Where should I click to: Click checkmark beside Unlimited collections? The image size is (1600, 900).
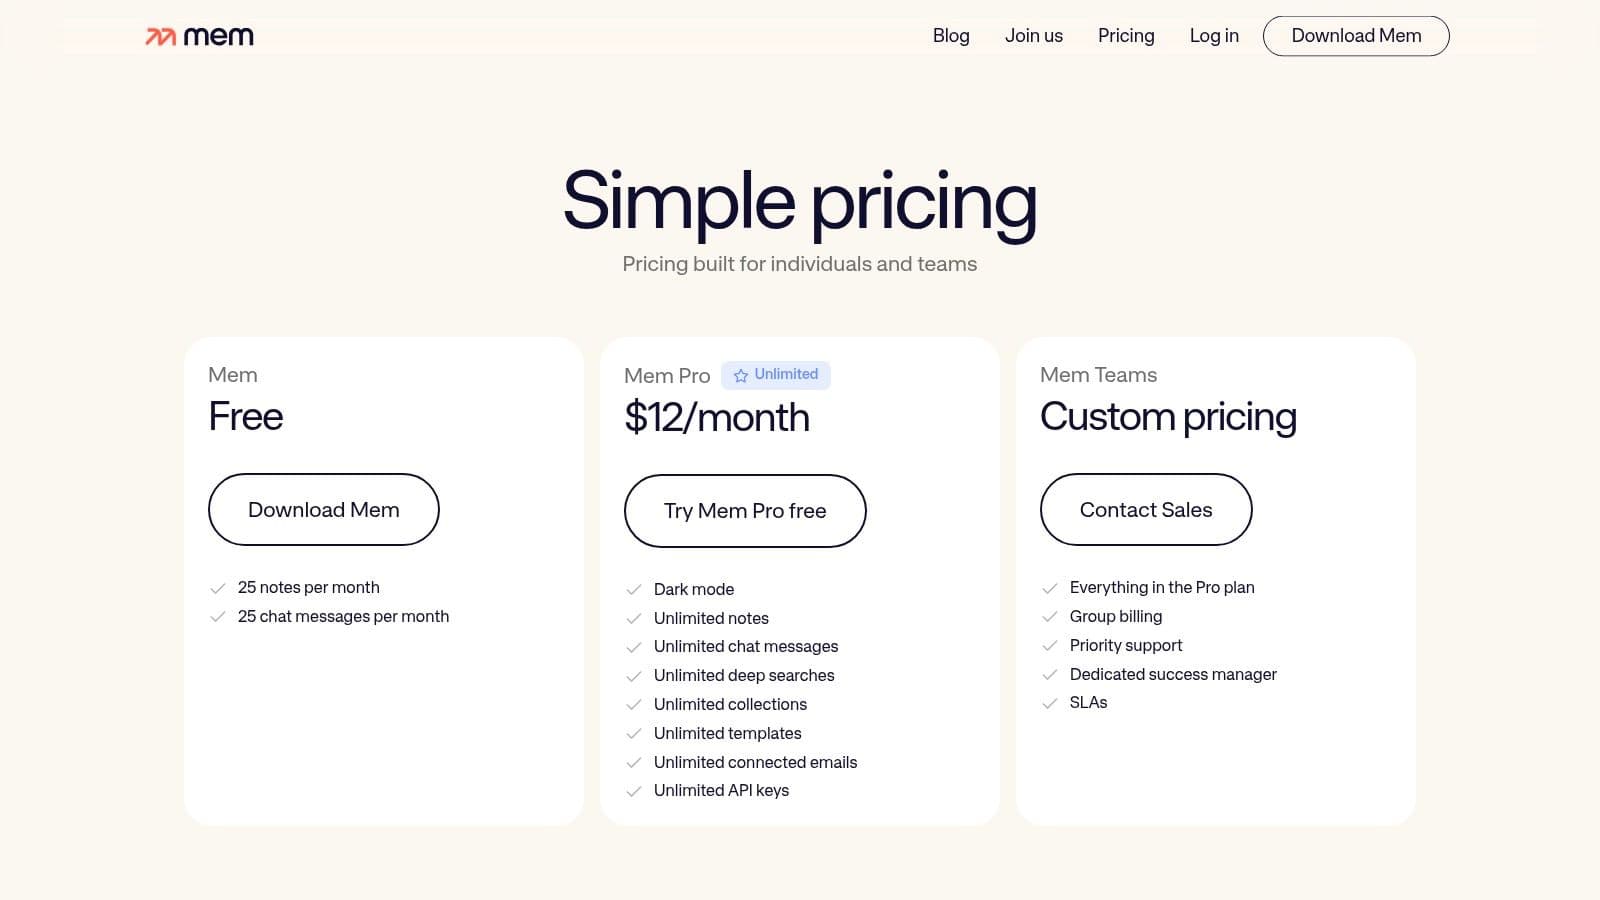[633, 705]
